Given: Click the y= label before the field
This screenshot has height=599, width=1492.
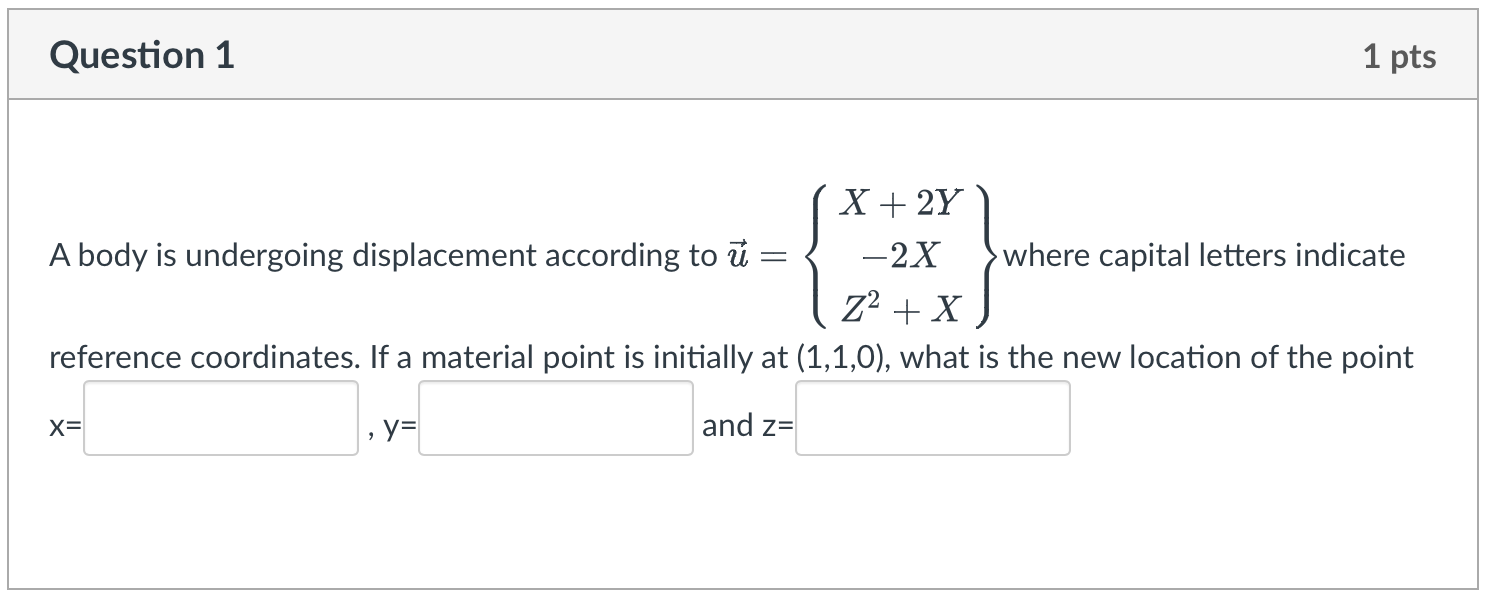Looking at the screenshot, I should pos(398,425).
